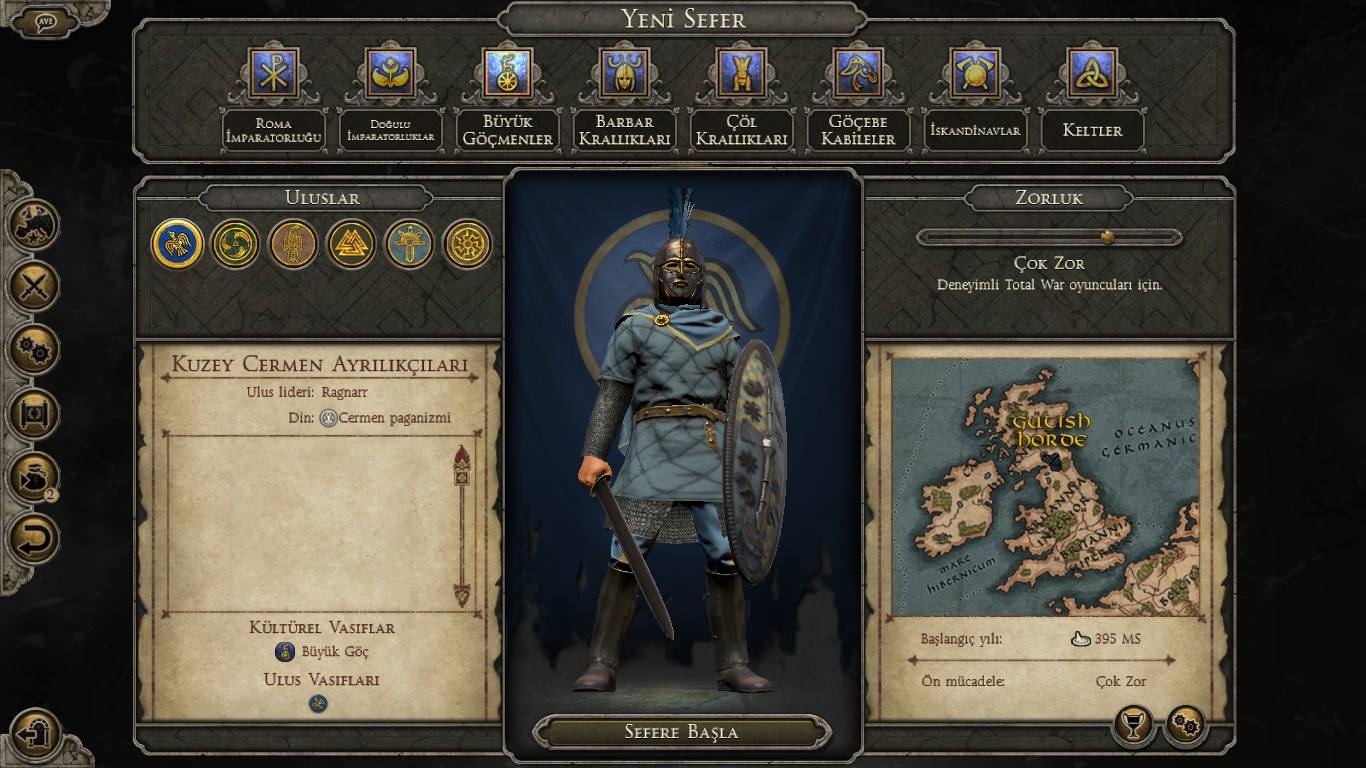Open the crossed swords battle icon in sidebar

[x=35, y=288]
